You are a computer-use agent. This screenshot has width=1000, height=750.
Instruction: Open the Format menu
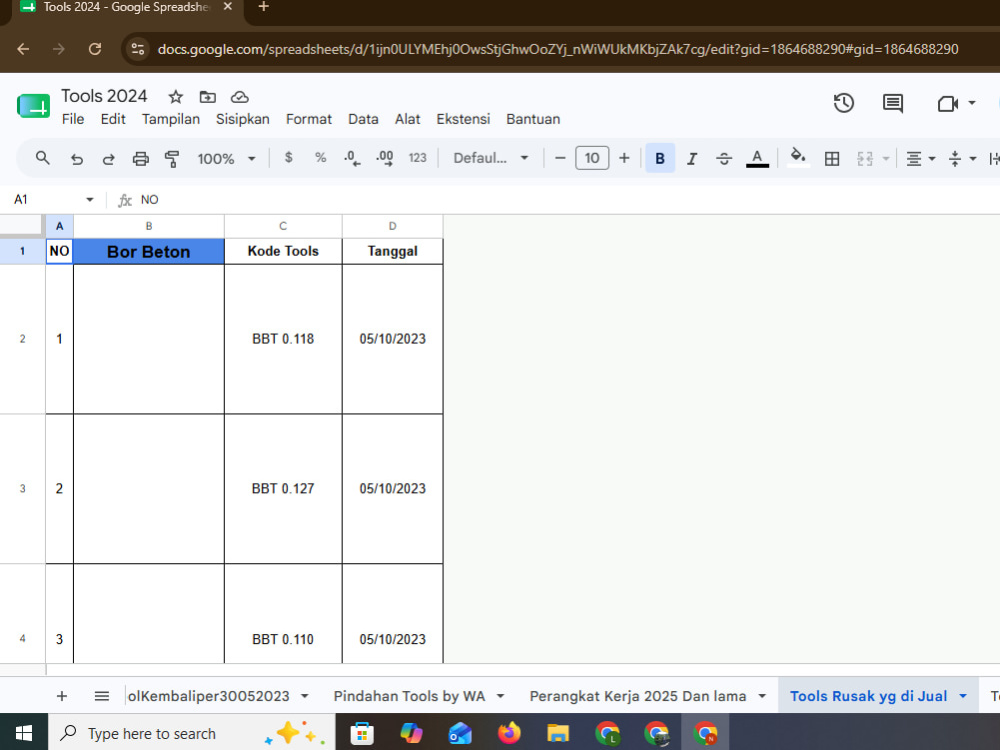pos(309,119)
